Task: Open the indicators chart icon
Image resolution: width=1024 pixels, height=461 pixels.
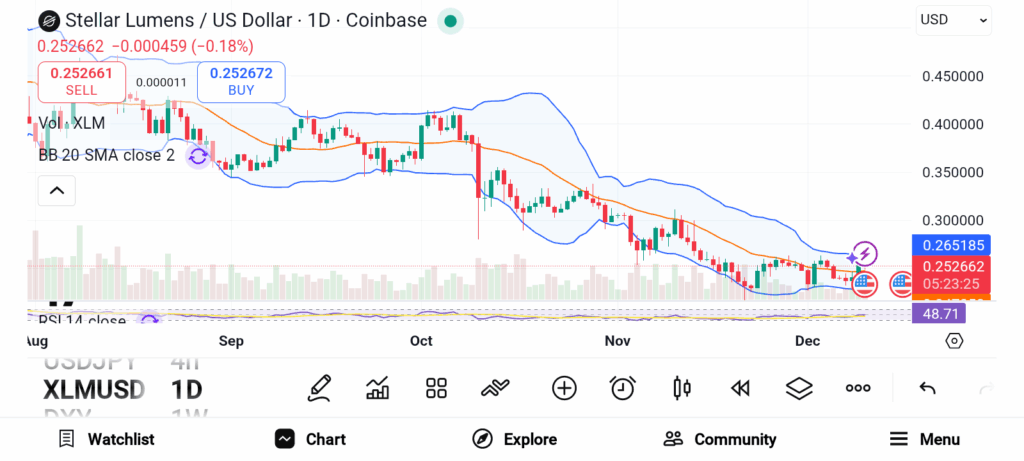Action: coord(378,388)
